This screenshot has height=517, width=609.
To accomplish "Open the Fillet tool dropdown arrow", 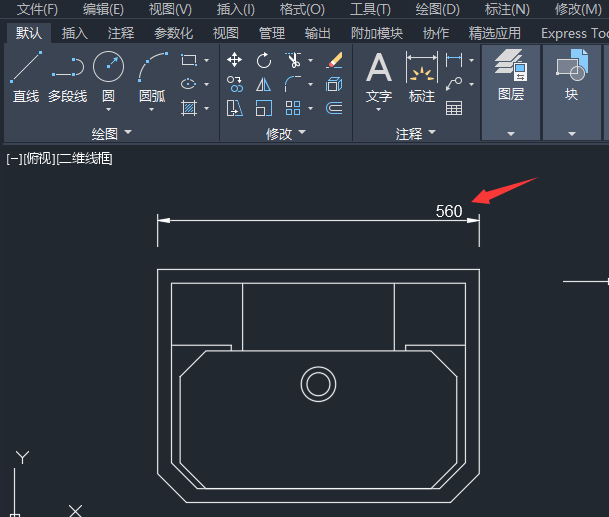I will pyautogui.click(x=311, y=84).
